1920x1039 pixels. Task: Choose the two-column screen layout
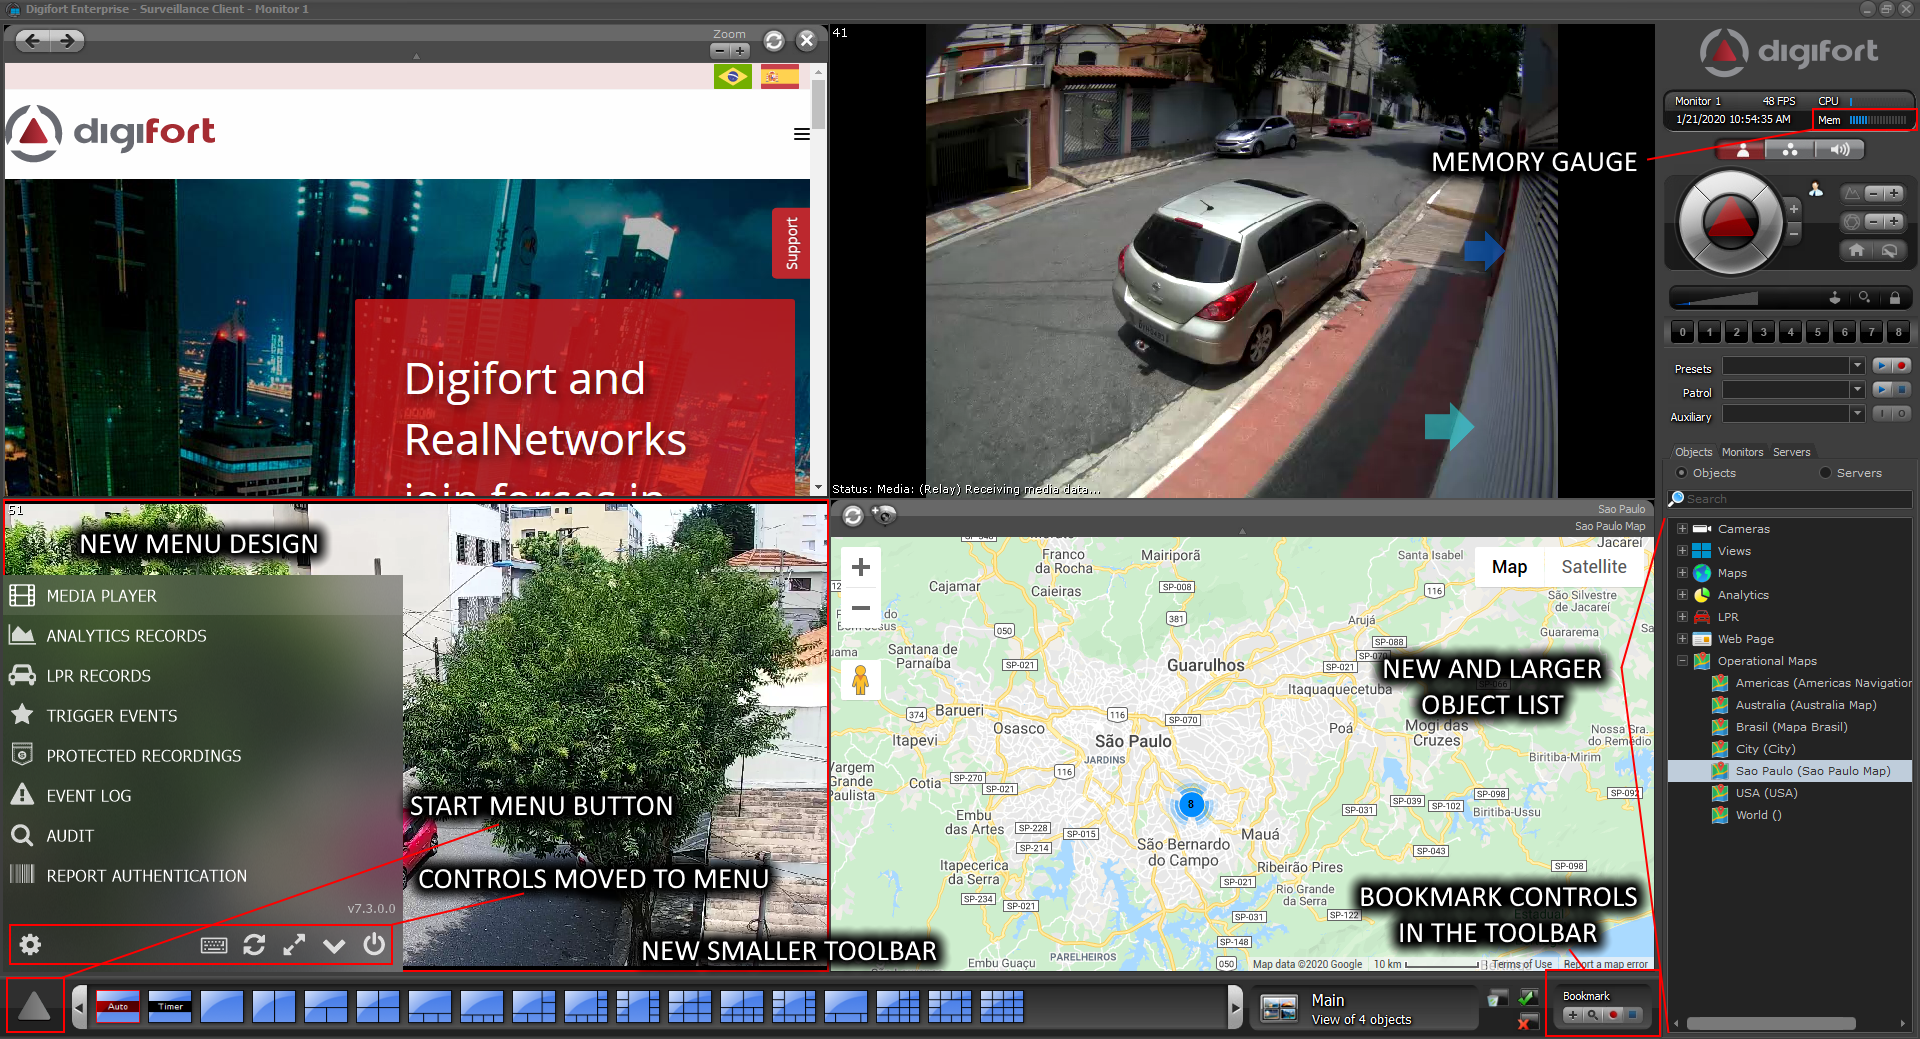click(274, 1006)
